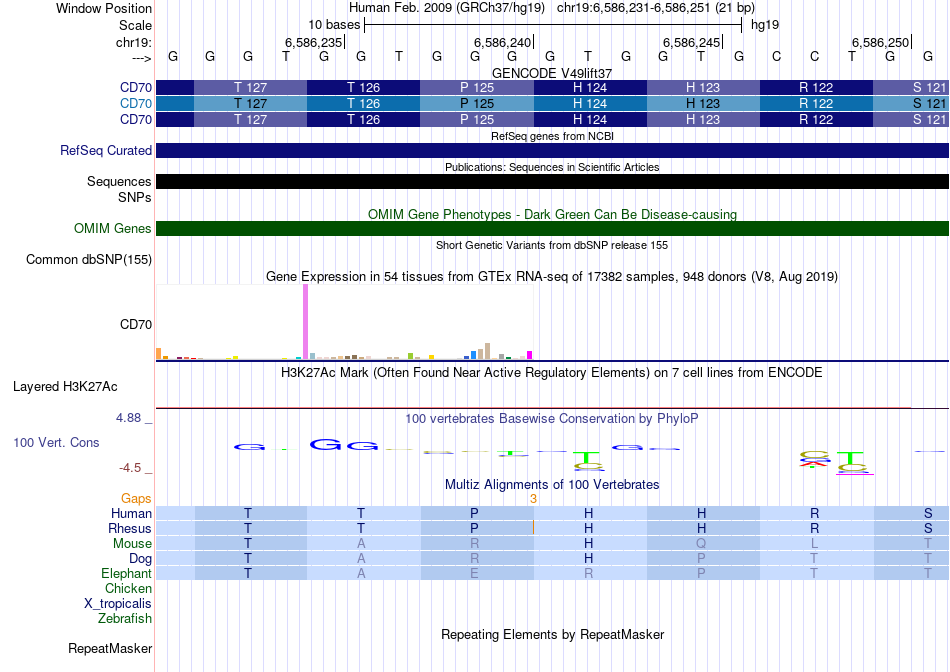Select the chr19: base position label
950x672 pixels.
[x=133, y=42]
